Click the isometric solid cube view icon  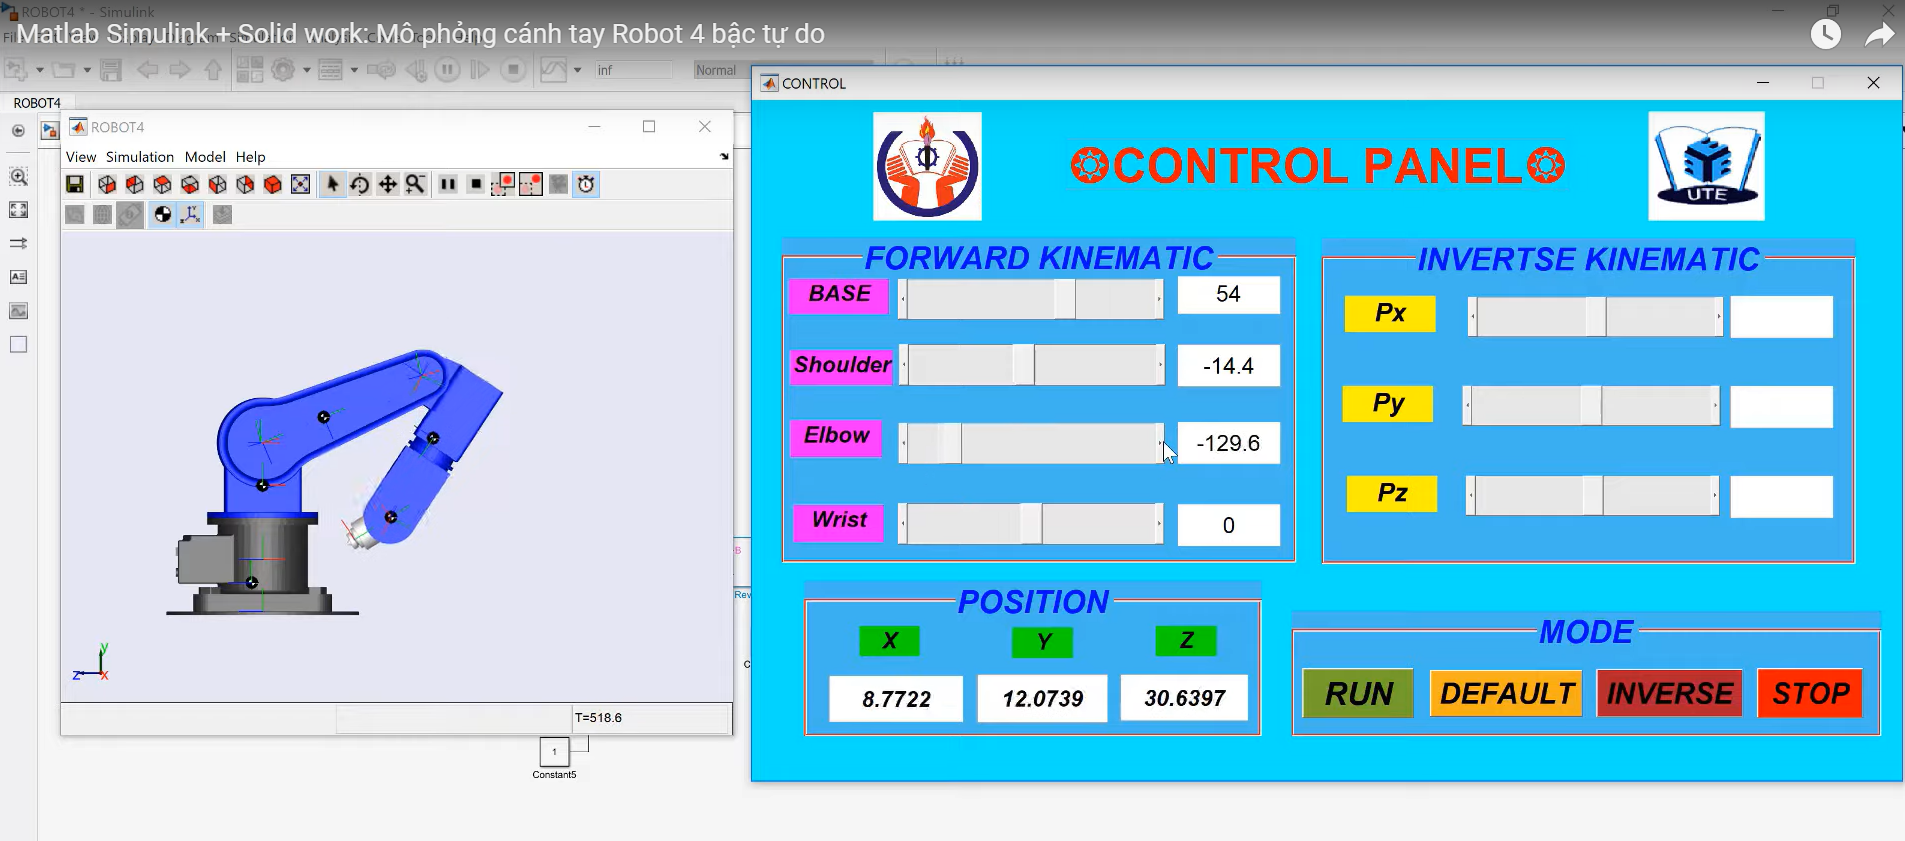[x=272, y=184]
